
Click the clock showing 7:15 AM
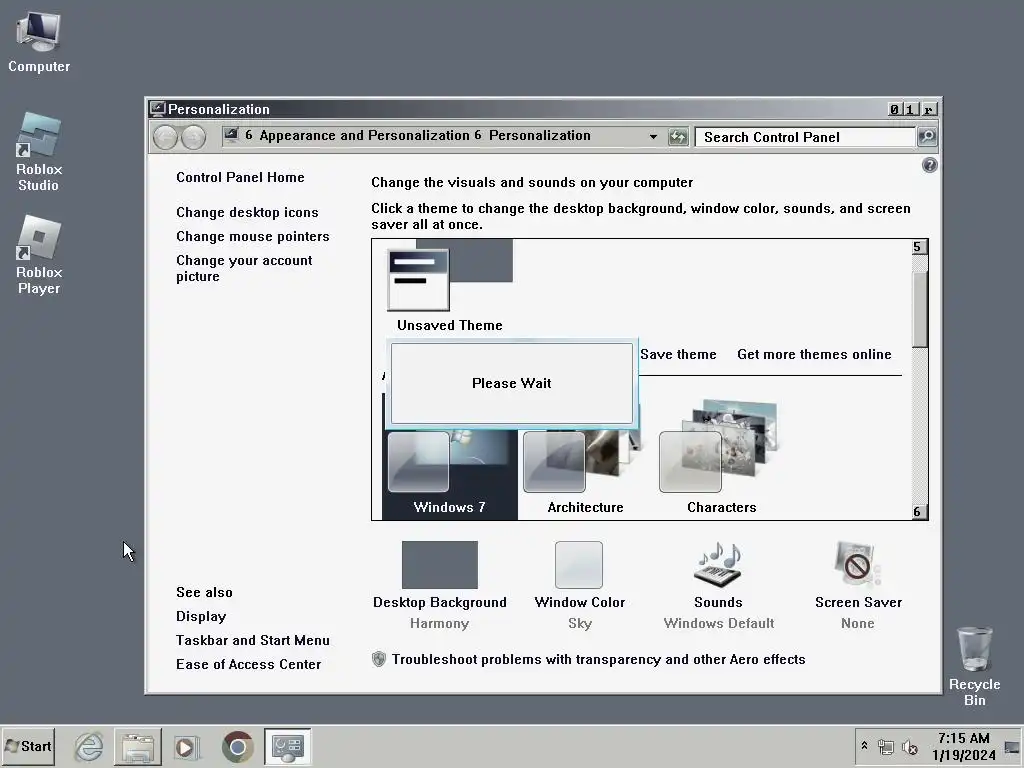(963, 746)
